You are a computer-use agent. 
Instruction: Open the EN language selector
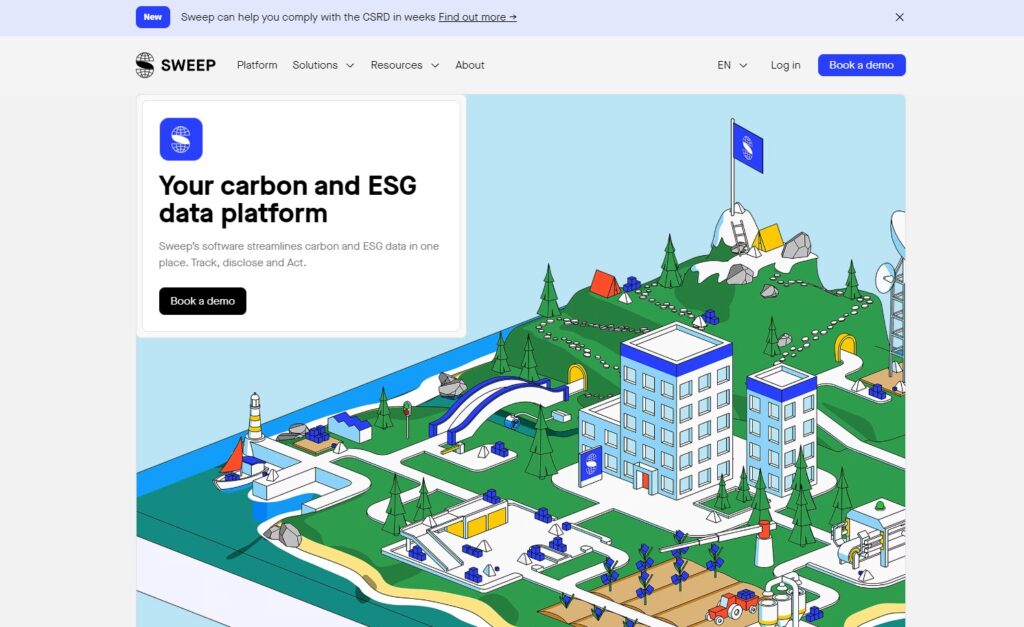[x=732, y=65]
